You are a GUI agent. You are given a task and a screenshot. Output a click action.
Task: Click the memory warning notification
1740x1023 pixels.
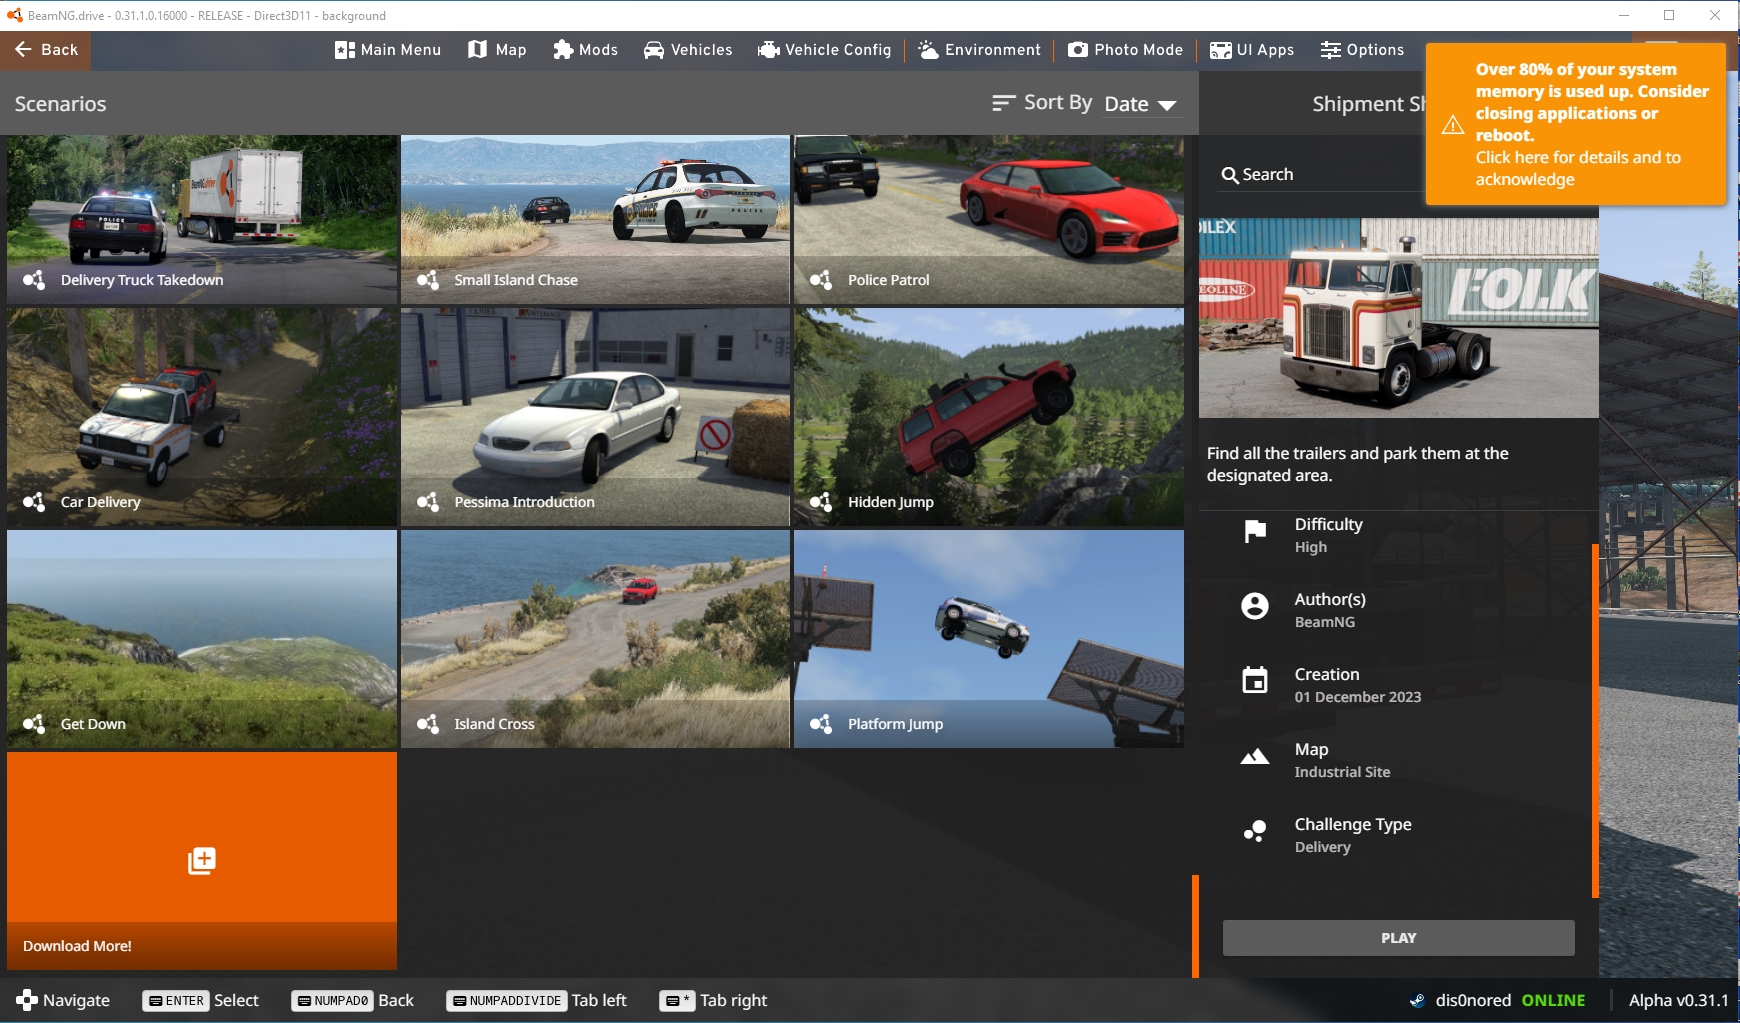pos(1576,124)
